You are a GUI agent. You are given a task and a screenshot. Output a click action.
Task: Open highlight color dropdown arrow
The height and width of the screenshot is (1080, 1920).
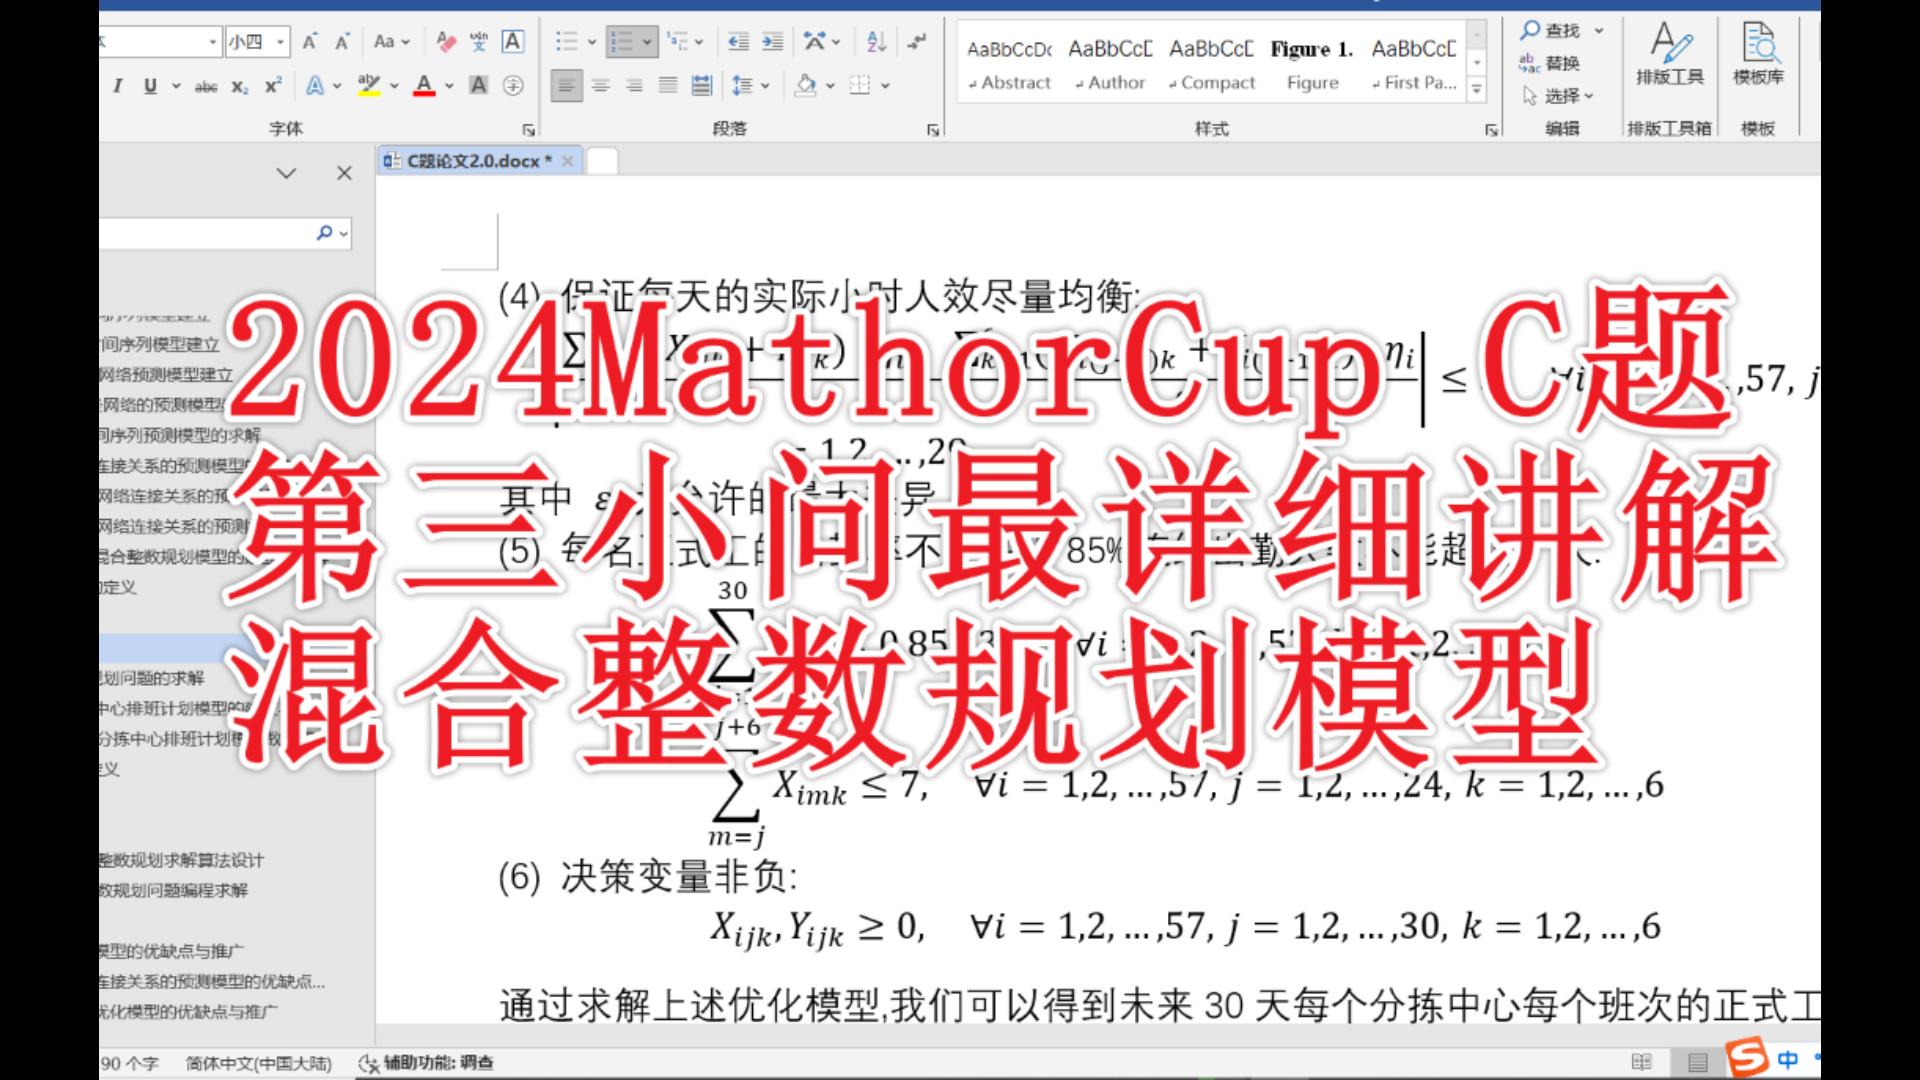click(394, 86)
